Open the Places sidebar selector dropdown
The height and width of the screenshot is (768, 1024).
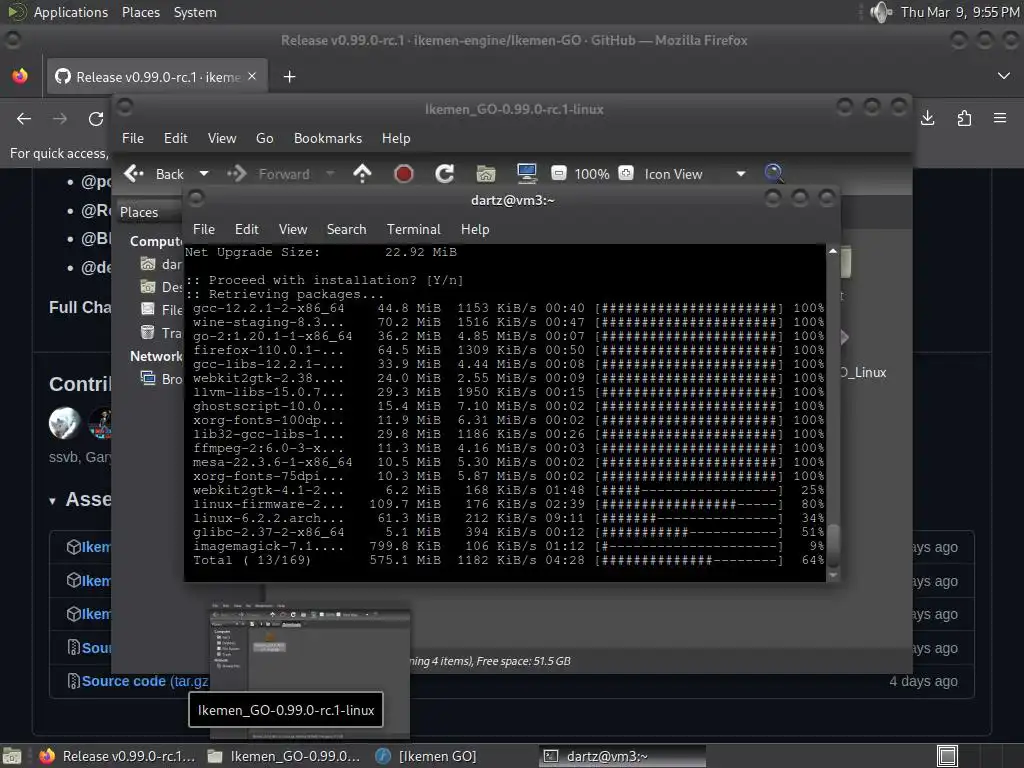click(x=150, y=212)
